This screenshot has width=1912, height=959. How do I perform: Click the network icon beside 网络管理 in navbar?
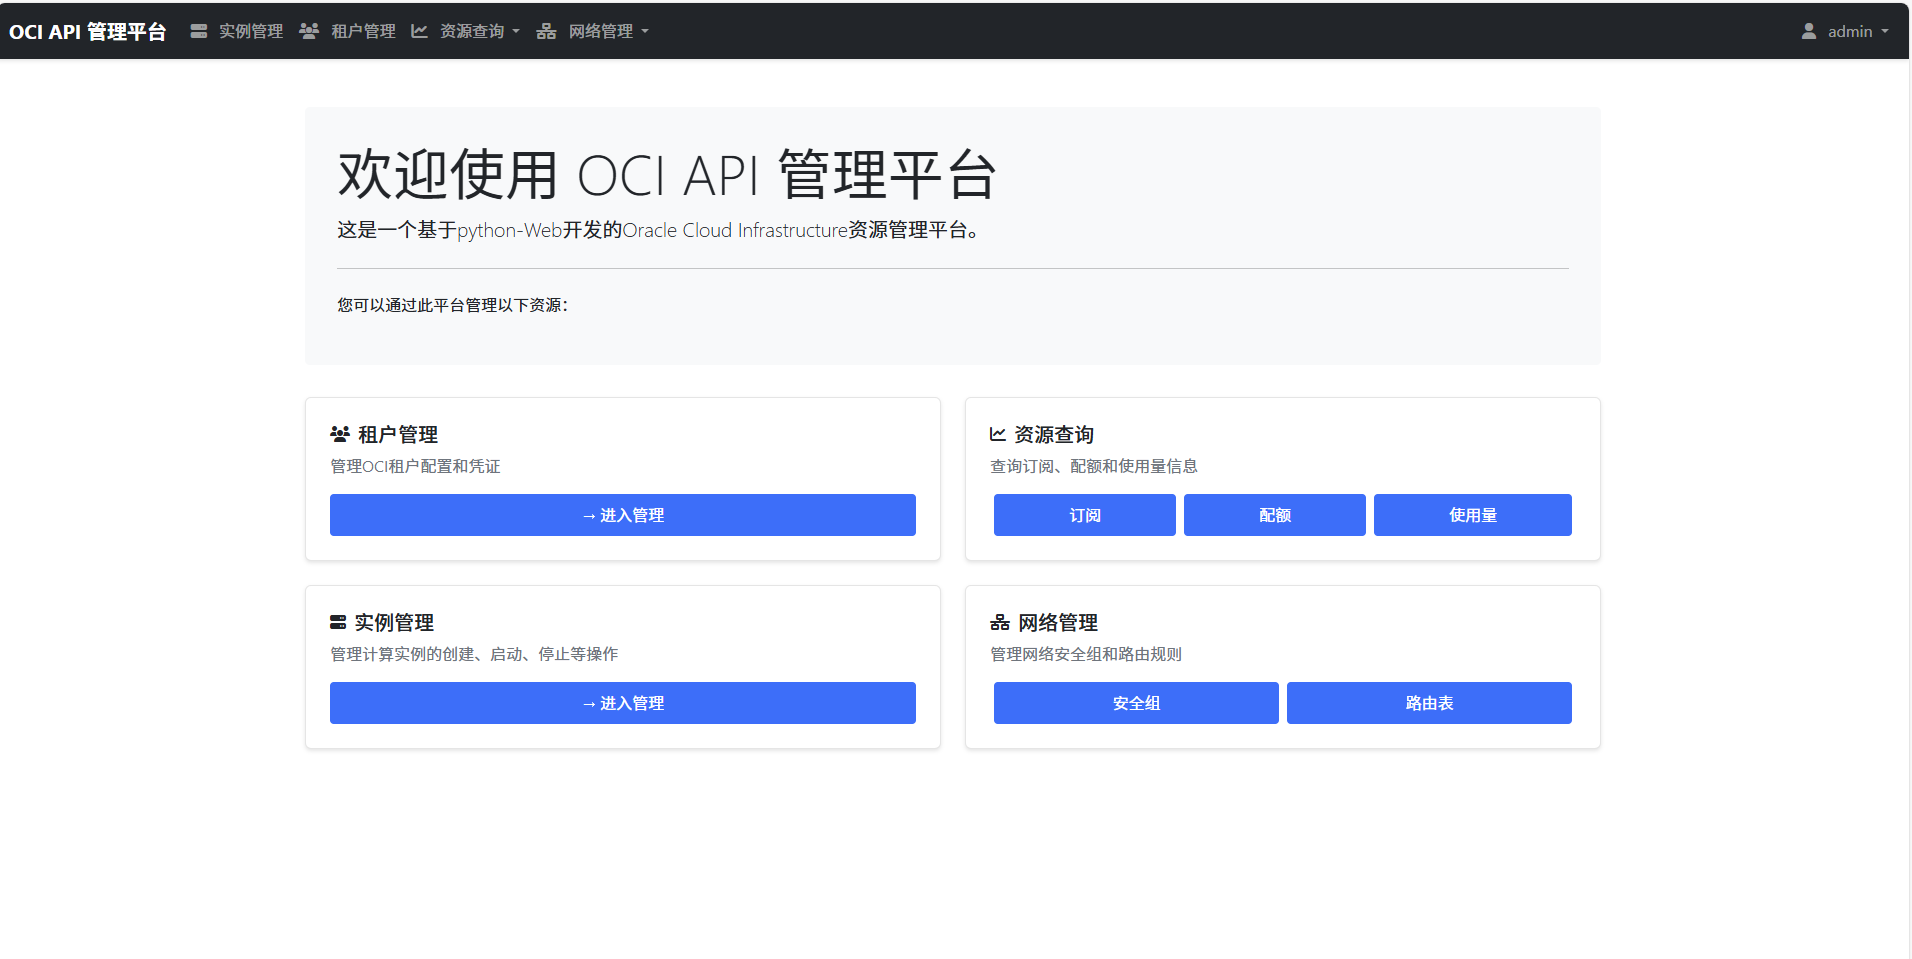coord(546,32)
